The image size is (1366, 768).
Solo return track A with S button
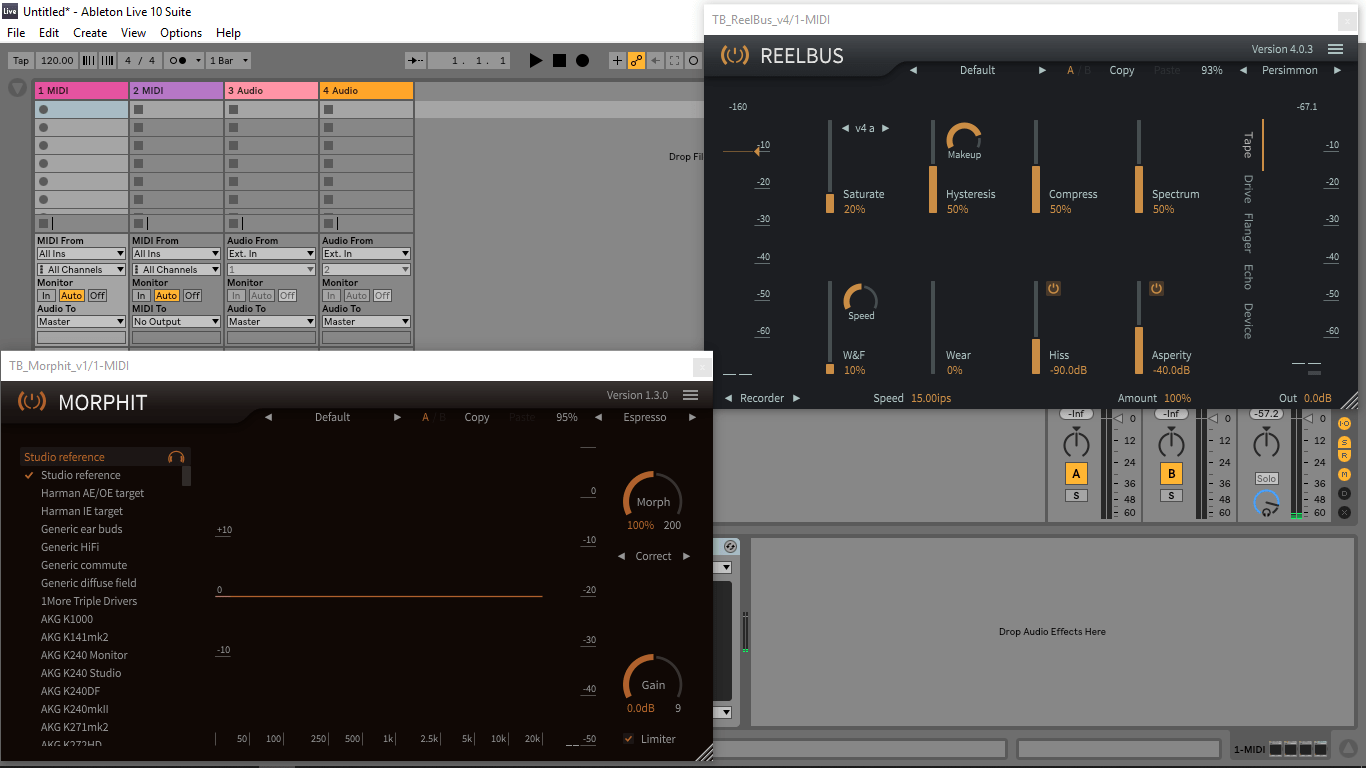click(1076, 496)
